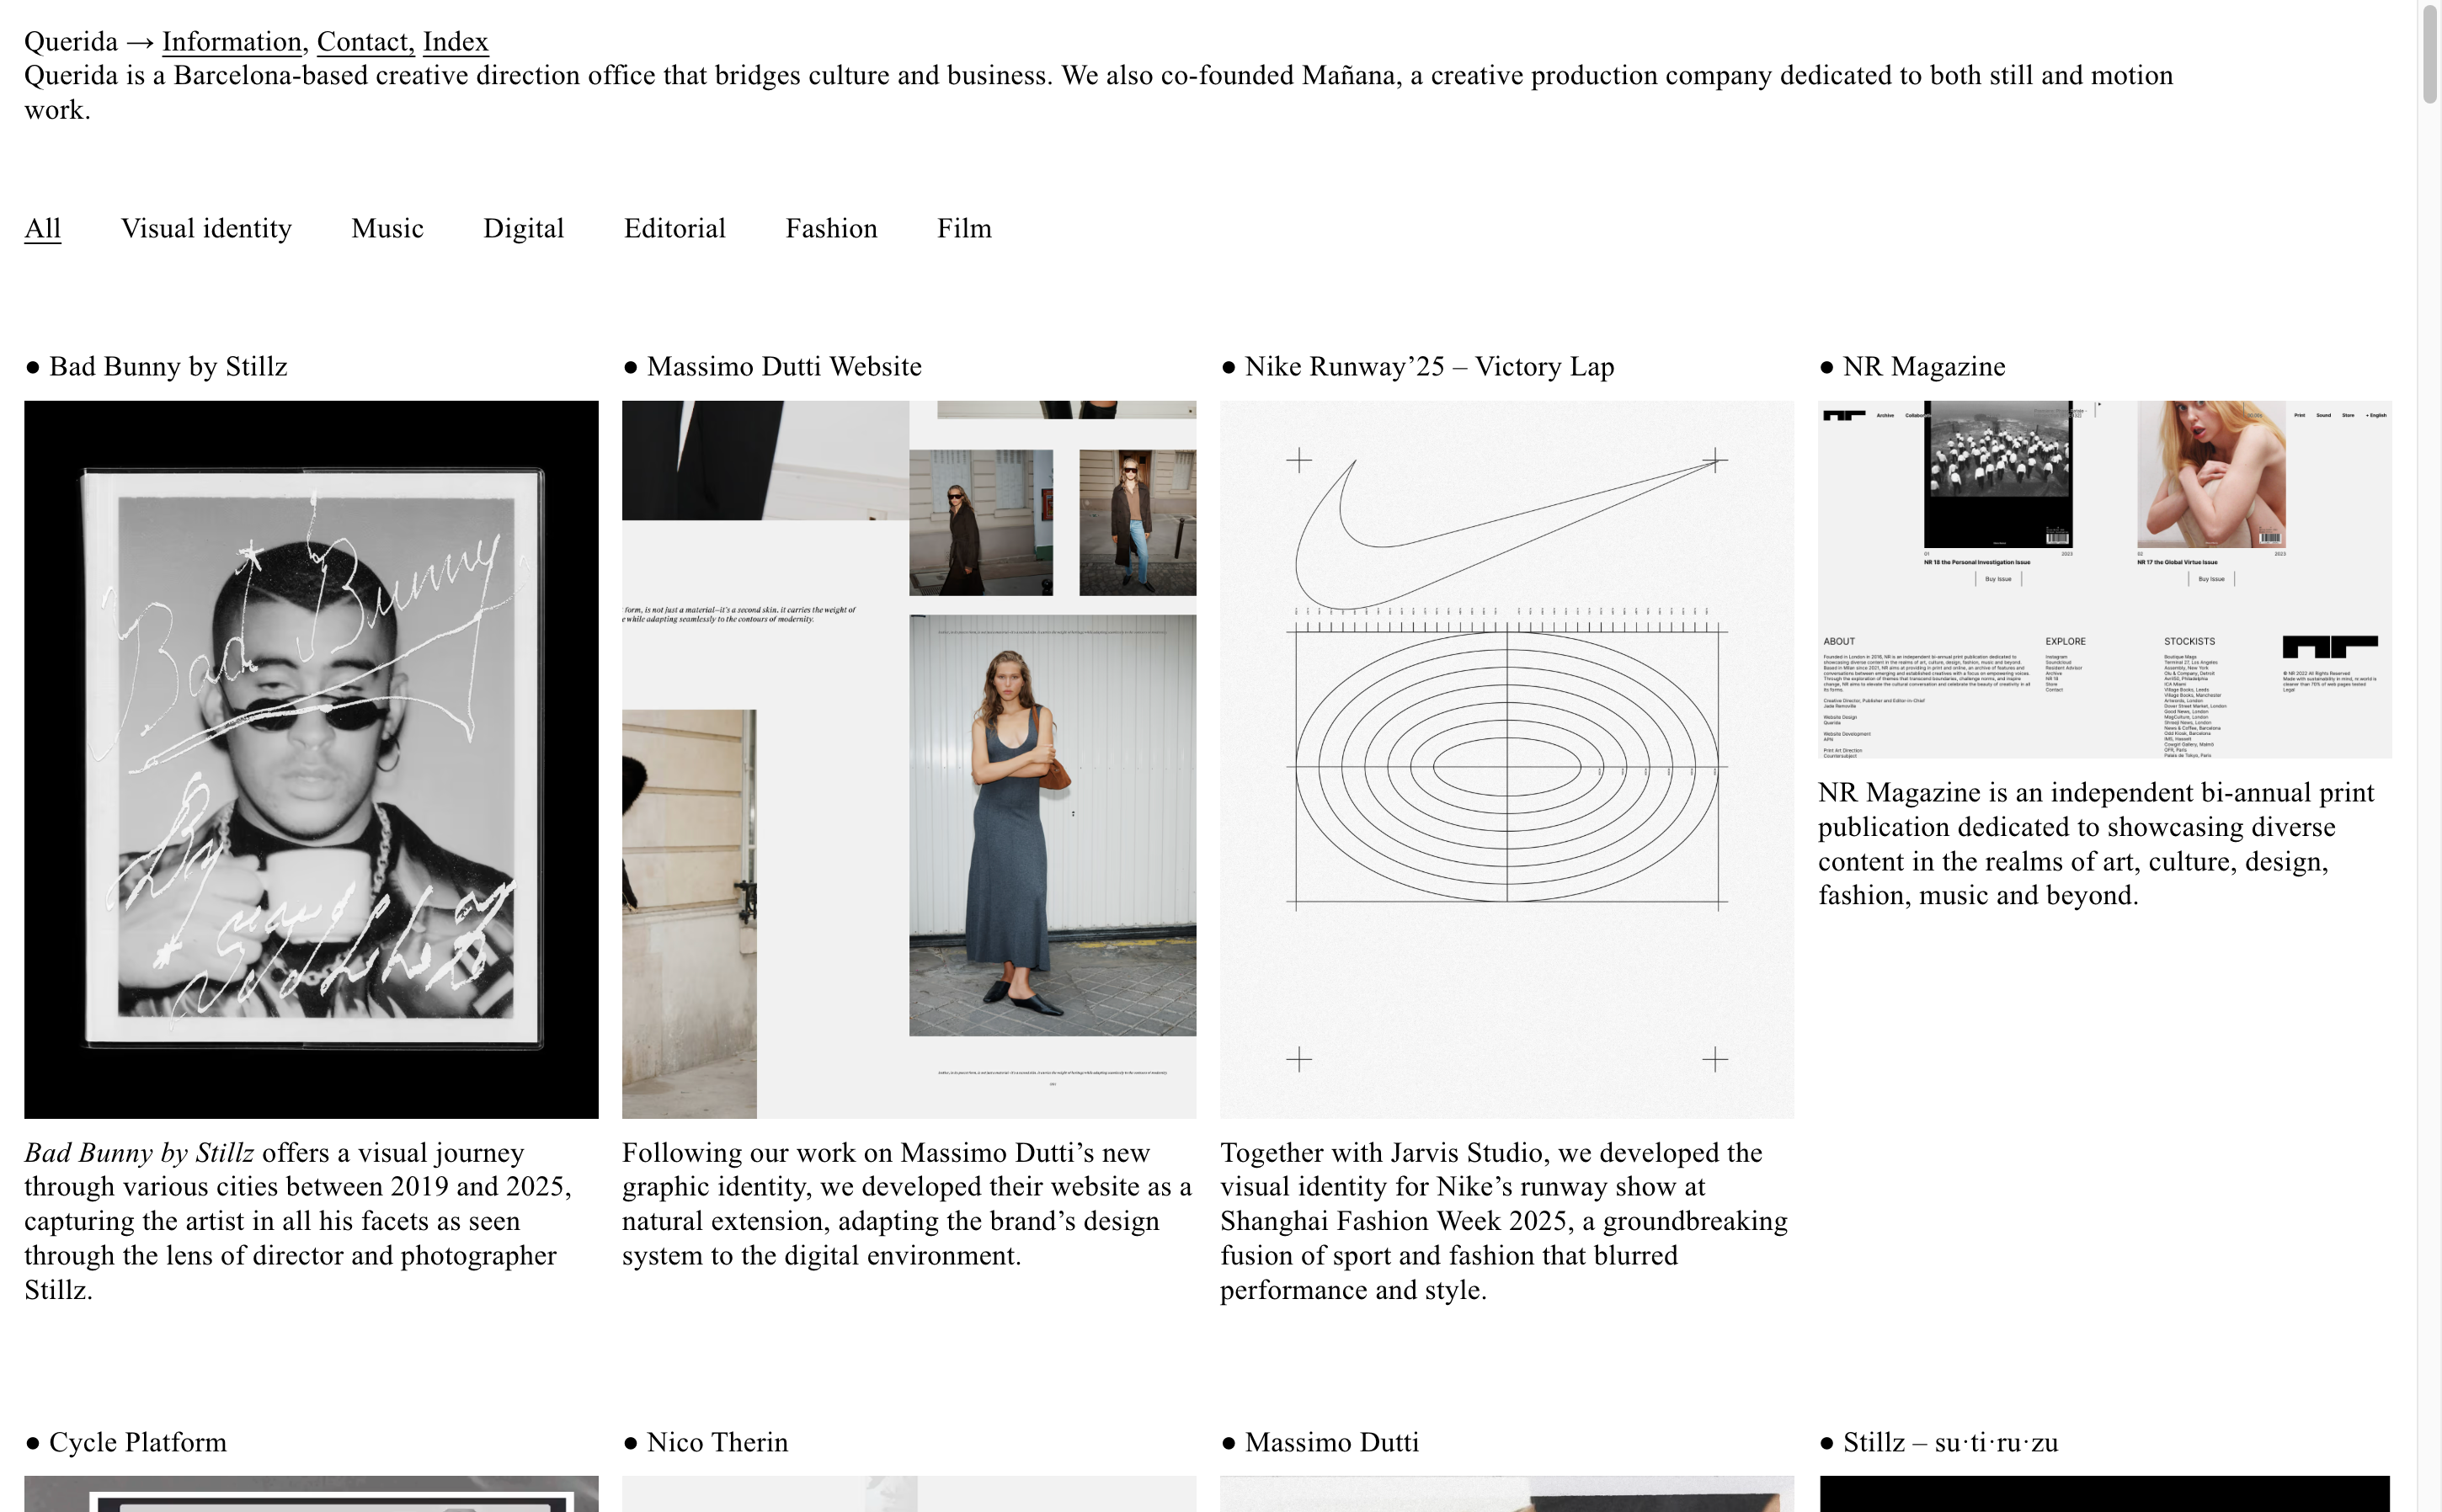Viewport: 2442px width, 1512px height.
Task: Open the Stillz – su·ti·ru·zu project title
Action: pyautogui.click(x=1949, y=1442)
